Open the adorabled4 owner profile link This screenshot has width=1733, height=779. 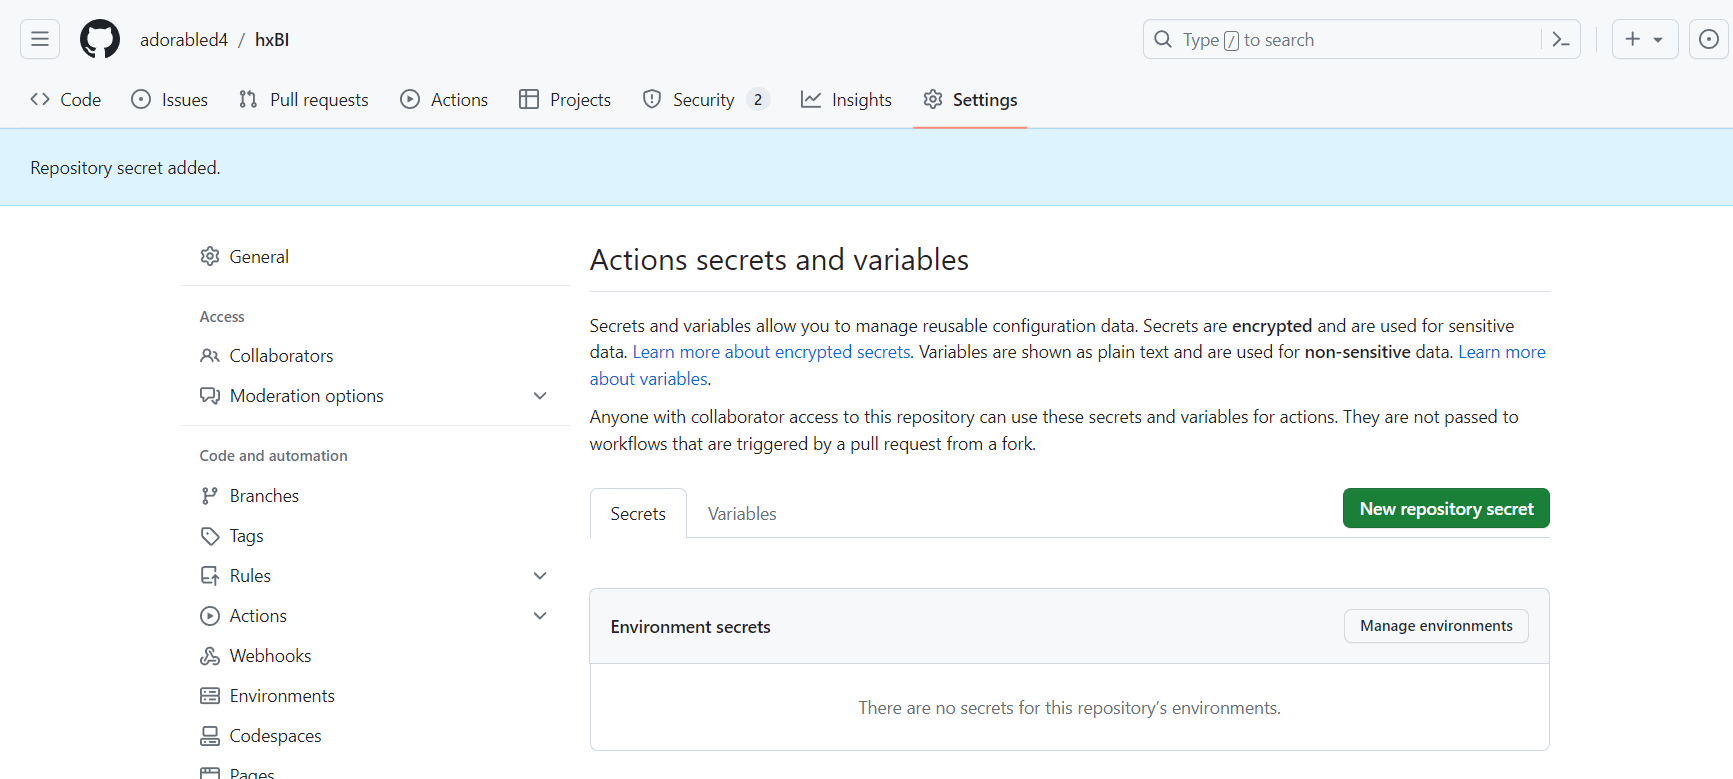(184, 40)
